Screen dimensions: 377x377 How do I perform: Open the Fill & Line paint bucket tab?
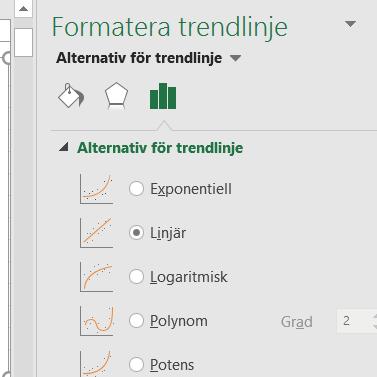pos(71,96)
